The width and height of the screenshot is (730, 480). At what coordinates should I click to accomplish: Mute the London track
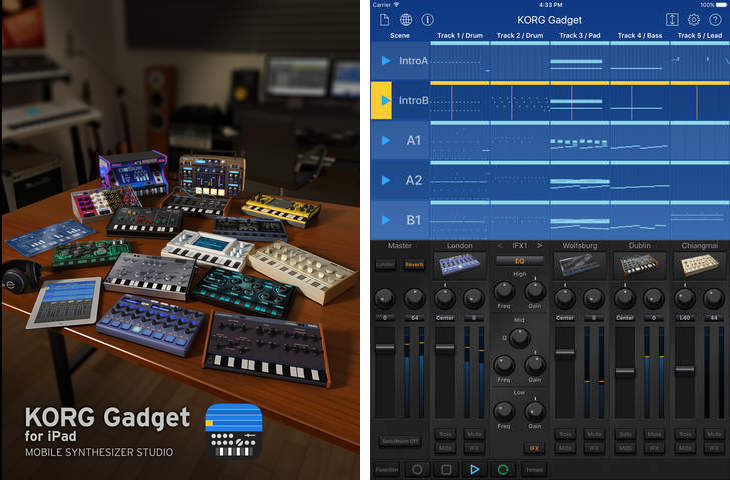474,434
